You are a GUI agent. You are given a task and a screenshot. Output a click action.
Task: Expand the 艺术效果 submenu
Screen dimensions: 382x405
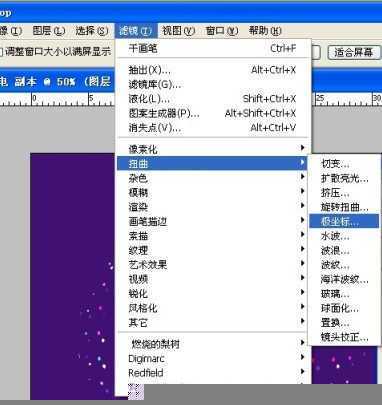(x=212, y=265)
